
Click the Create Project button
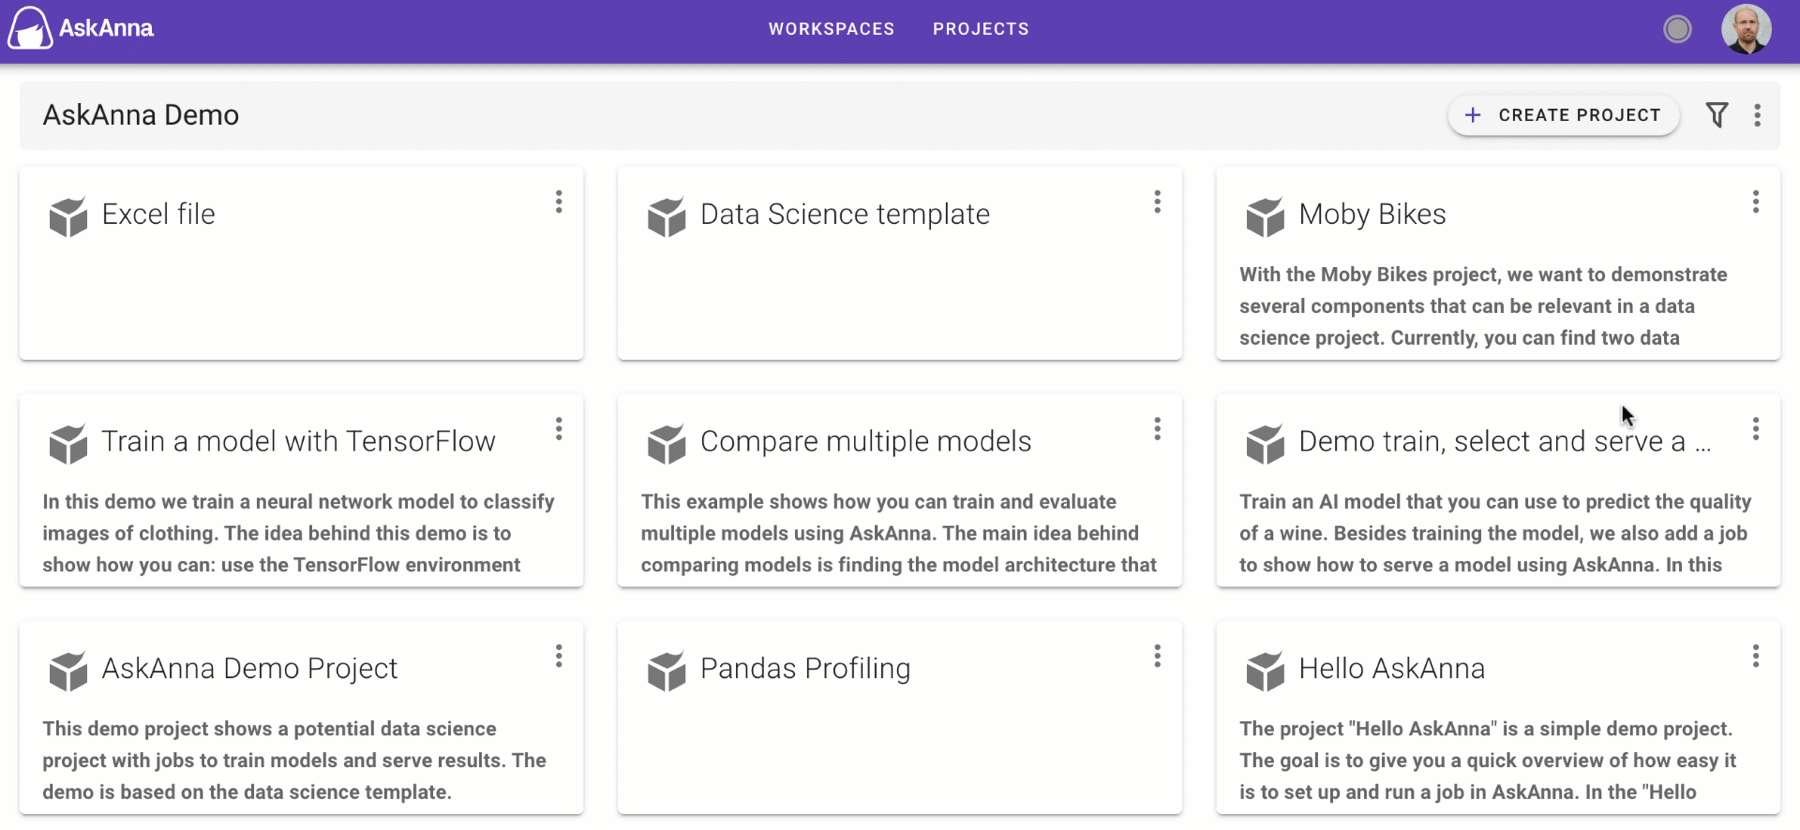point(1563,115)
